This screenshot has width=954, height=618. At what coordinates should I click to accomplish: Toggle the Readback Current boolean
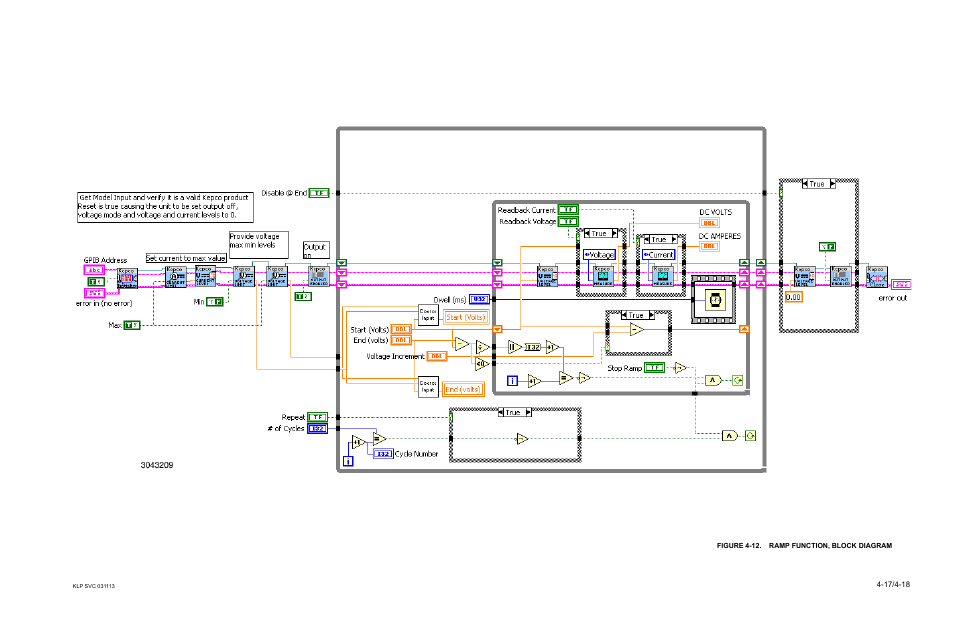[x=568, y=210]
